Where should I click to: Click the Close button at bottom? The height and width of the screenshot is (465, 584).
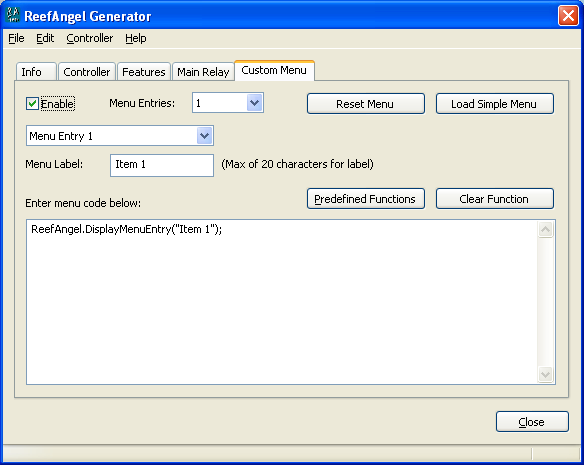(532, 421)
